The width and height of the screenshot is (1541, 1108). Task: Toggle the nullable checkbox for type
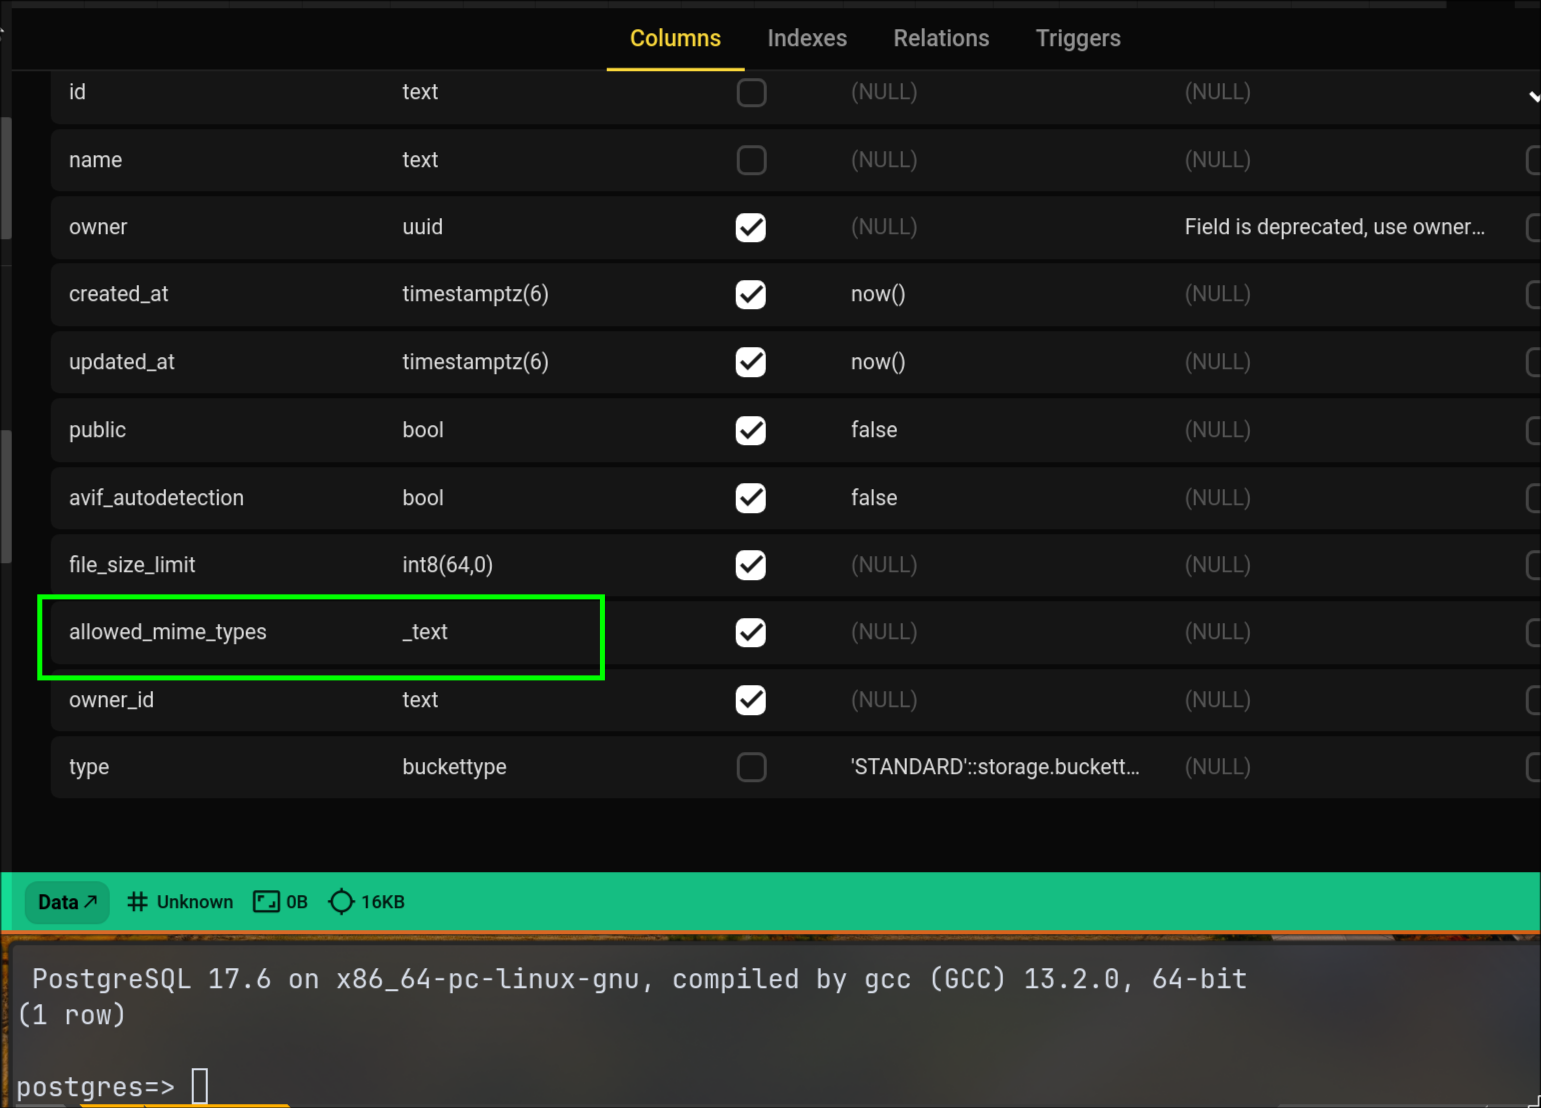coord(751,767)
